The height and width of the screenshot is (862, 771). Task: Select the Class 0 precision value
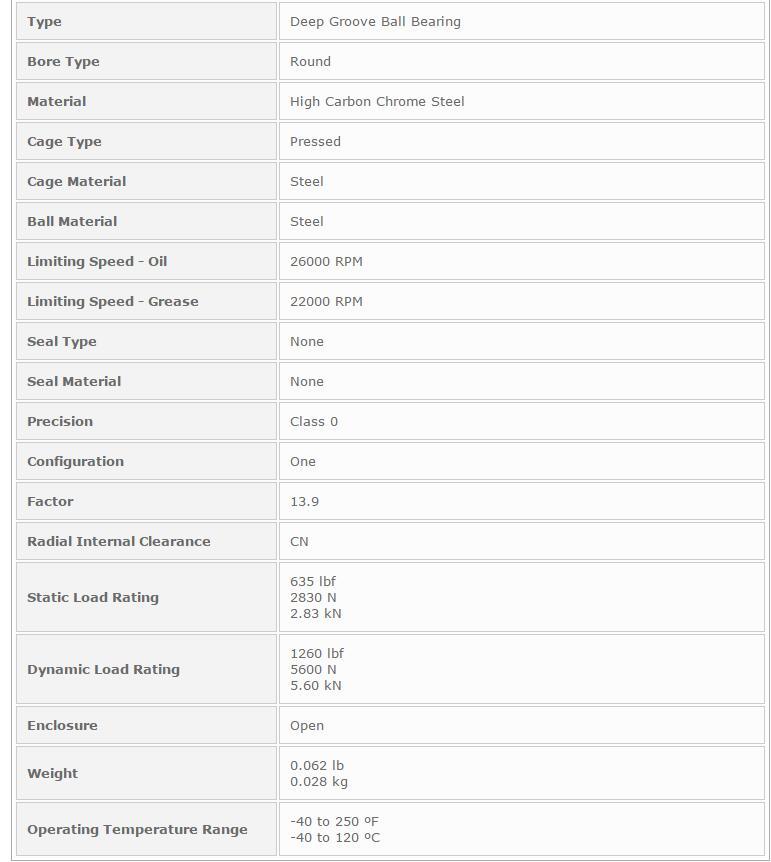tap(314, 421)
